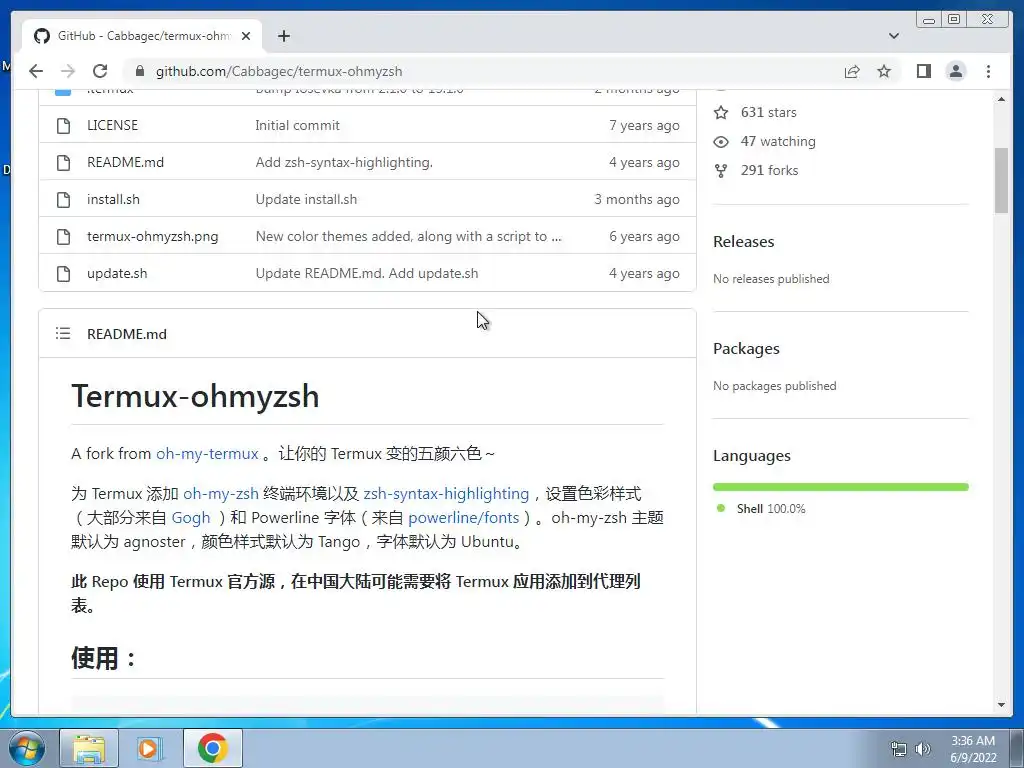Screen dimensions: 1024x768
Task: Click the update.sh file icon
Action: coord(63,274)
